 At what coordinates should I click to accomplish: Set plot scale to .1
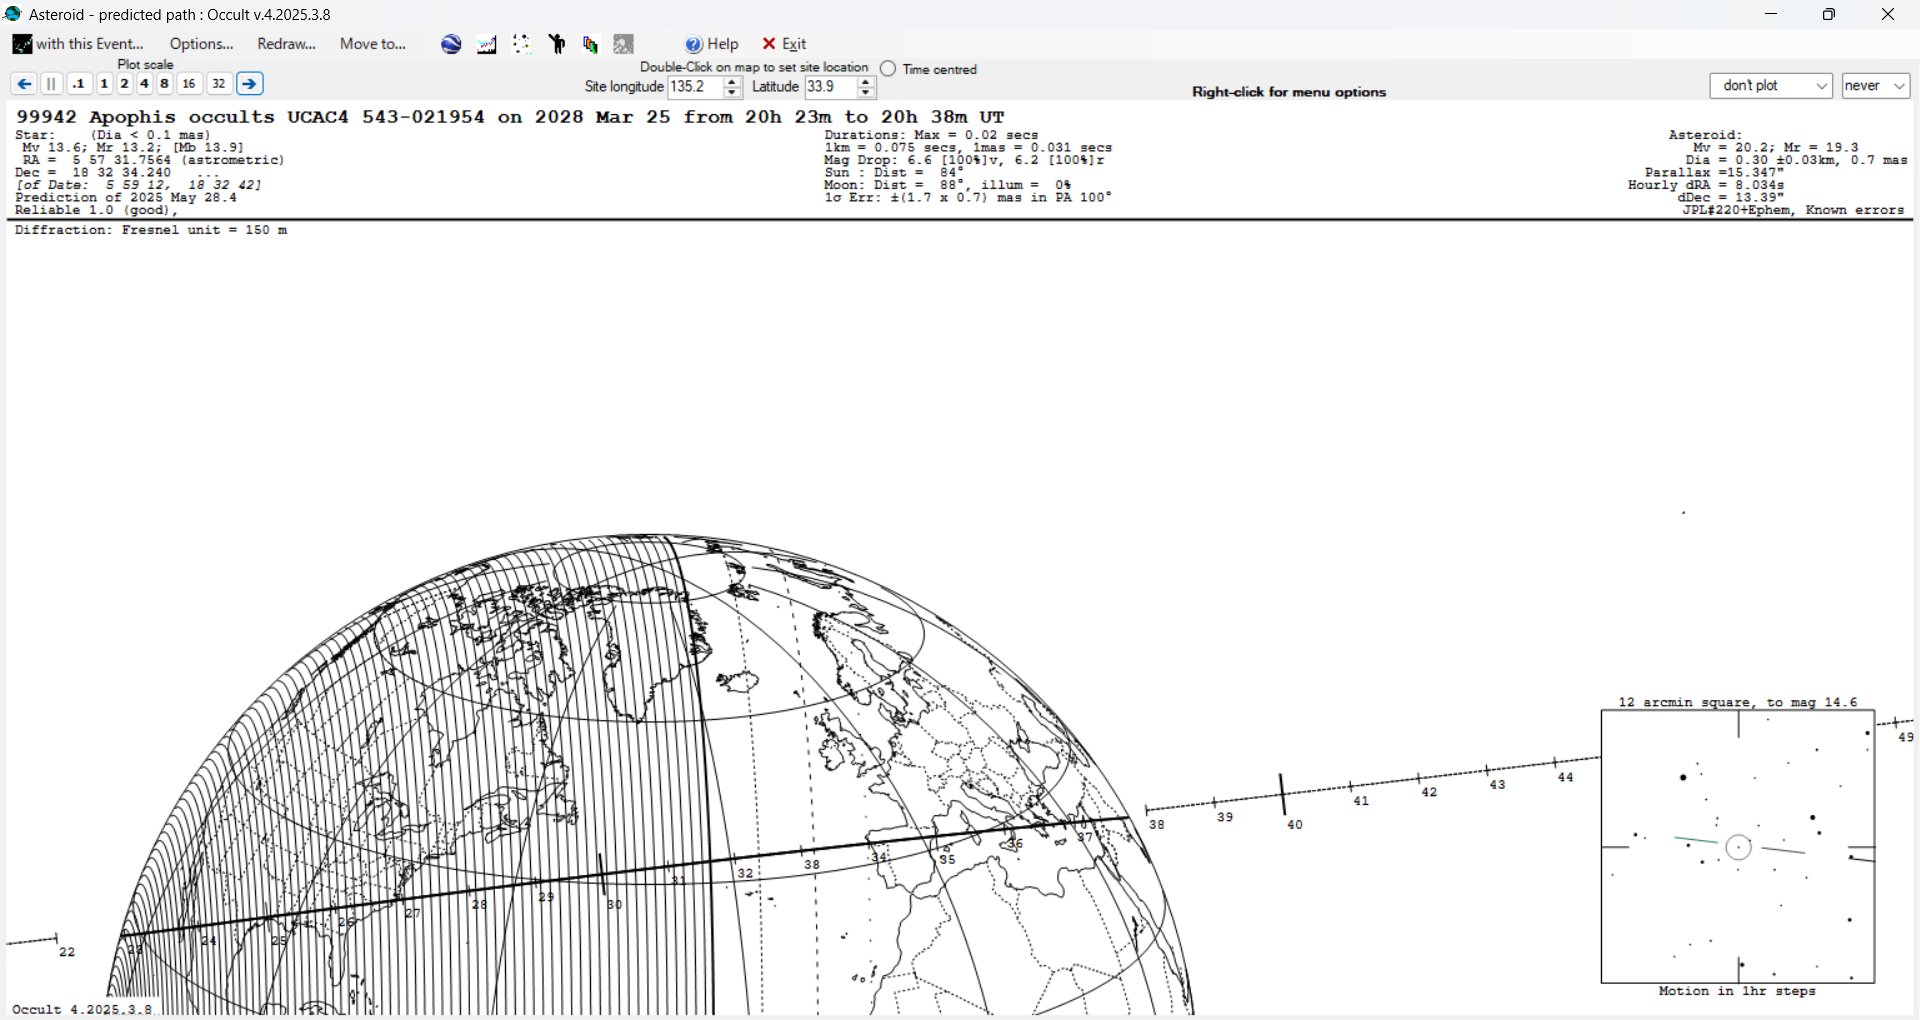tap(79, 84)
